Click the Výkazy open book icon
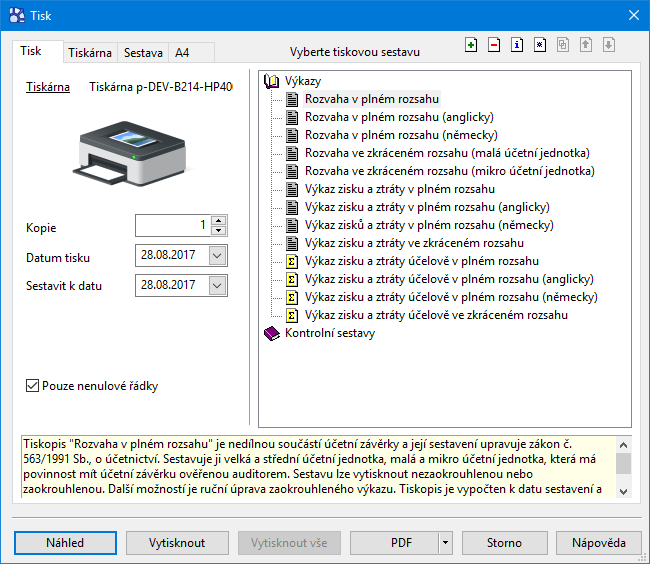This screenshot has height=564, width=650. click(x=272, y=81)
